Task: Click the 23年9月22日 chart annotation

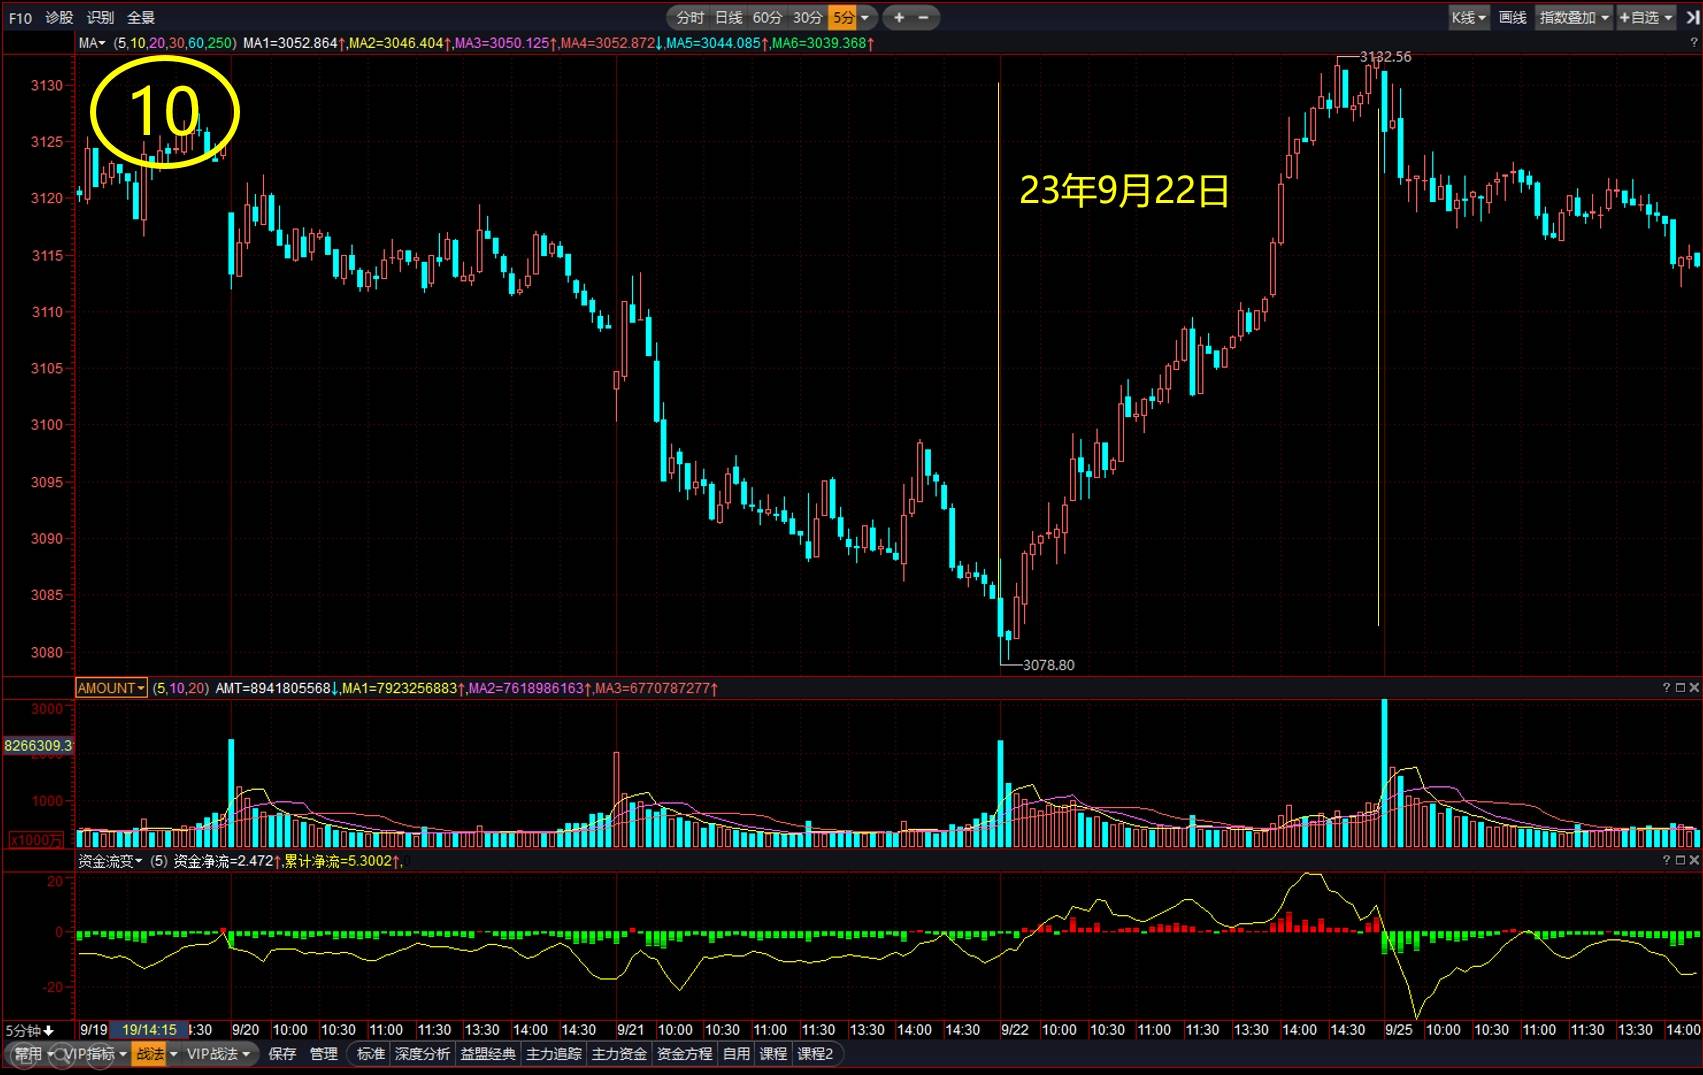Action: tap(1124, 190)
